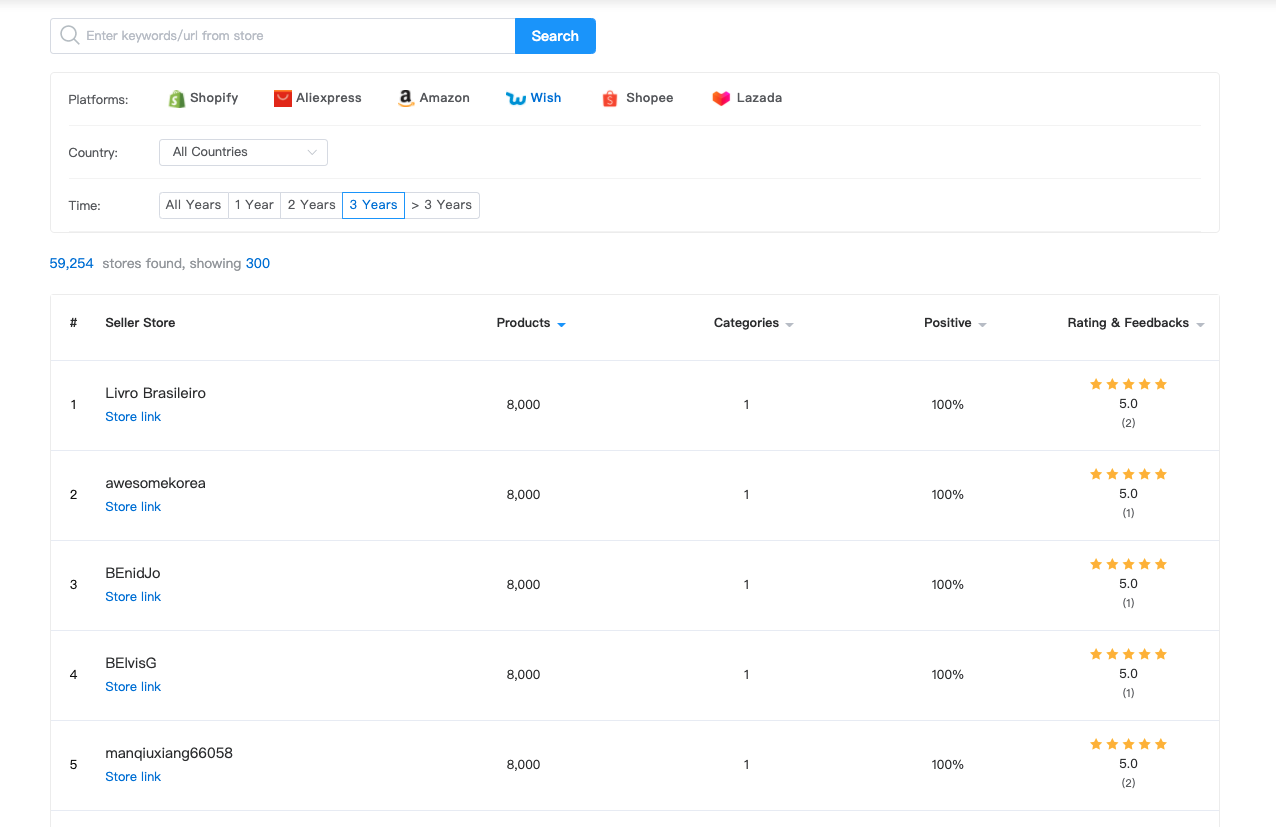
Task: Click the 59,254 stores found count
Action: coord(71,264)
